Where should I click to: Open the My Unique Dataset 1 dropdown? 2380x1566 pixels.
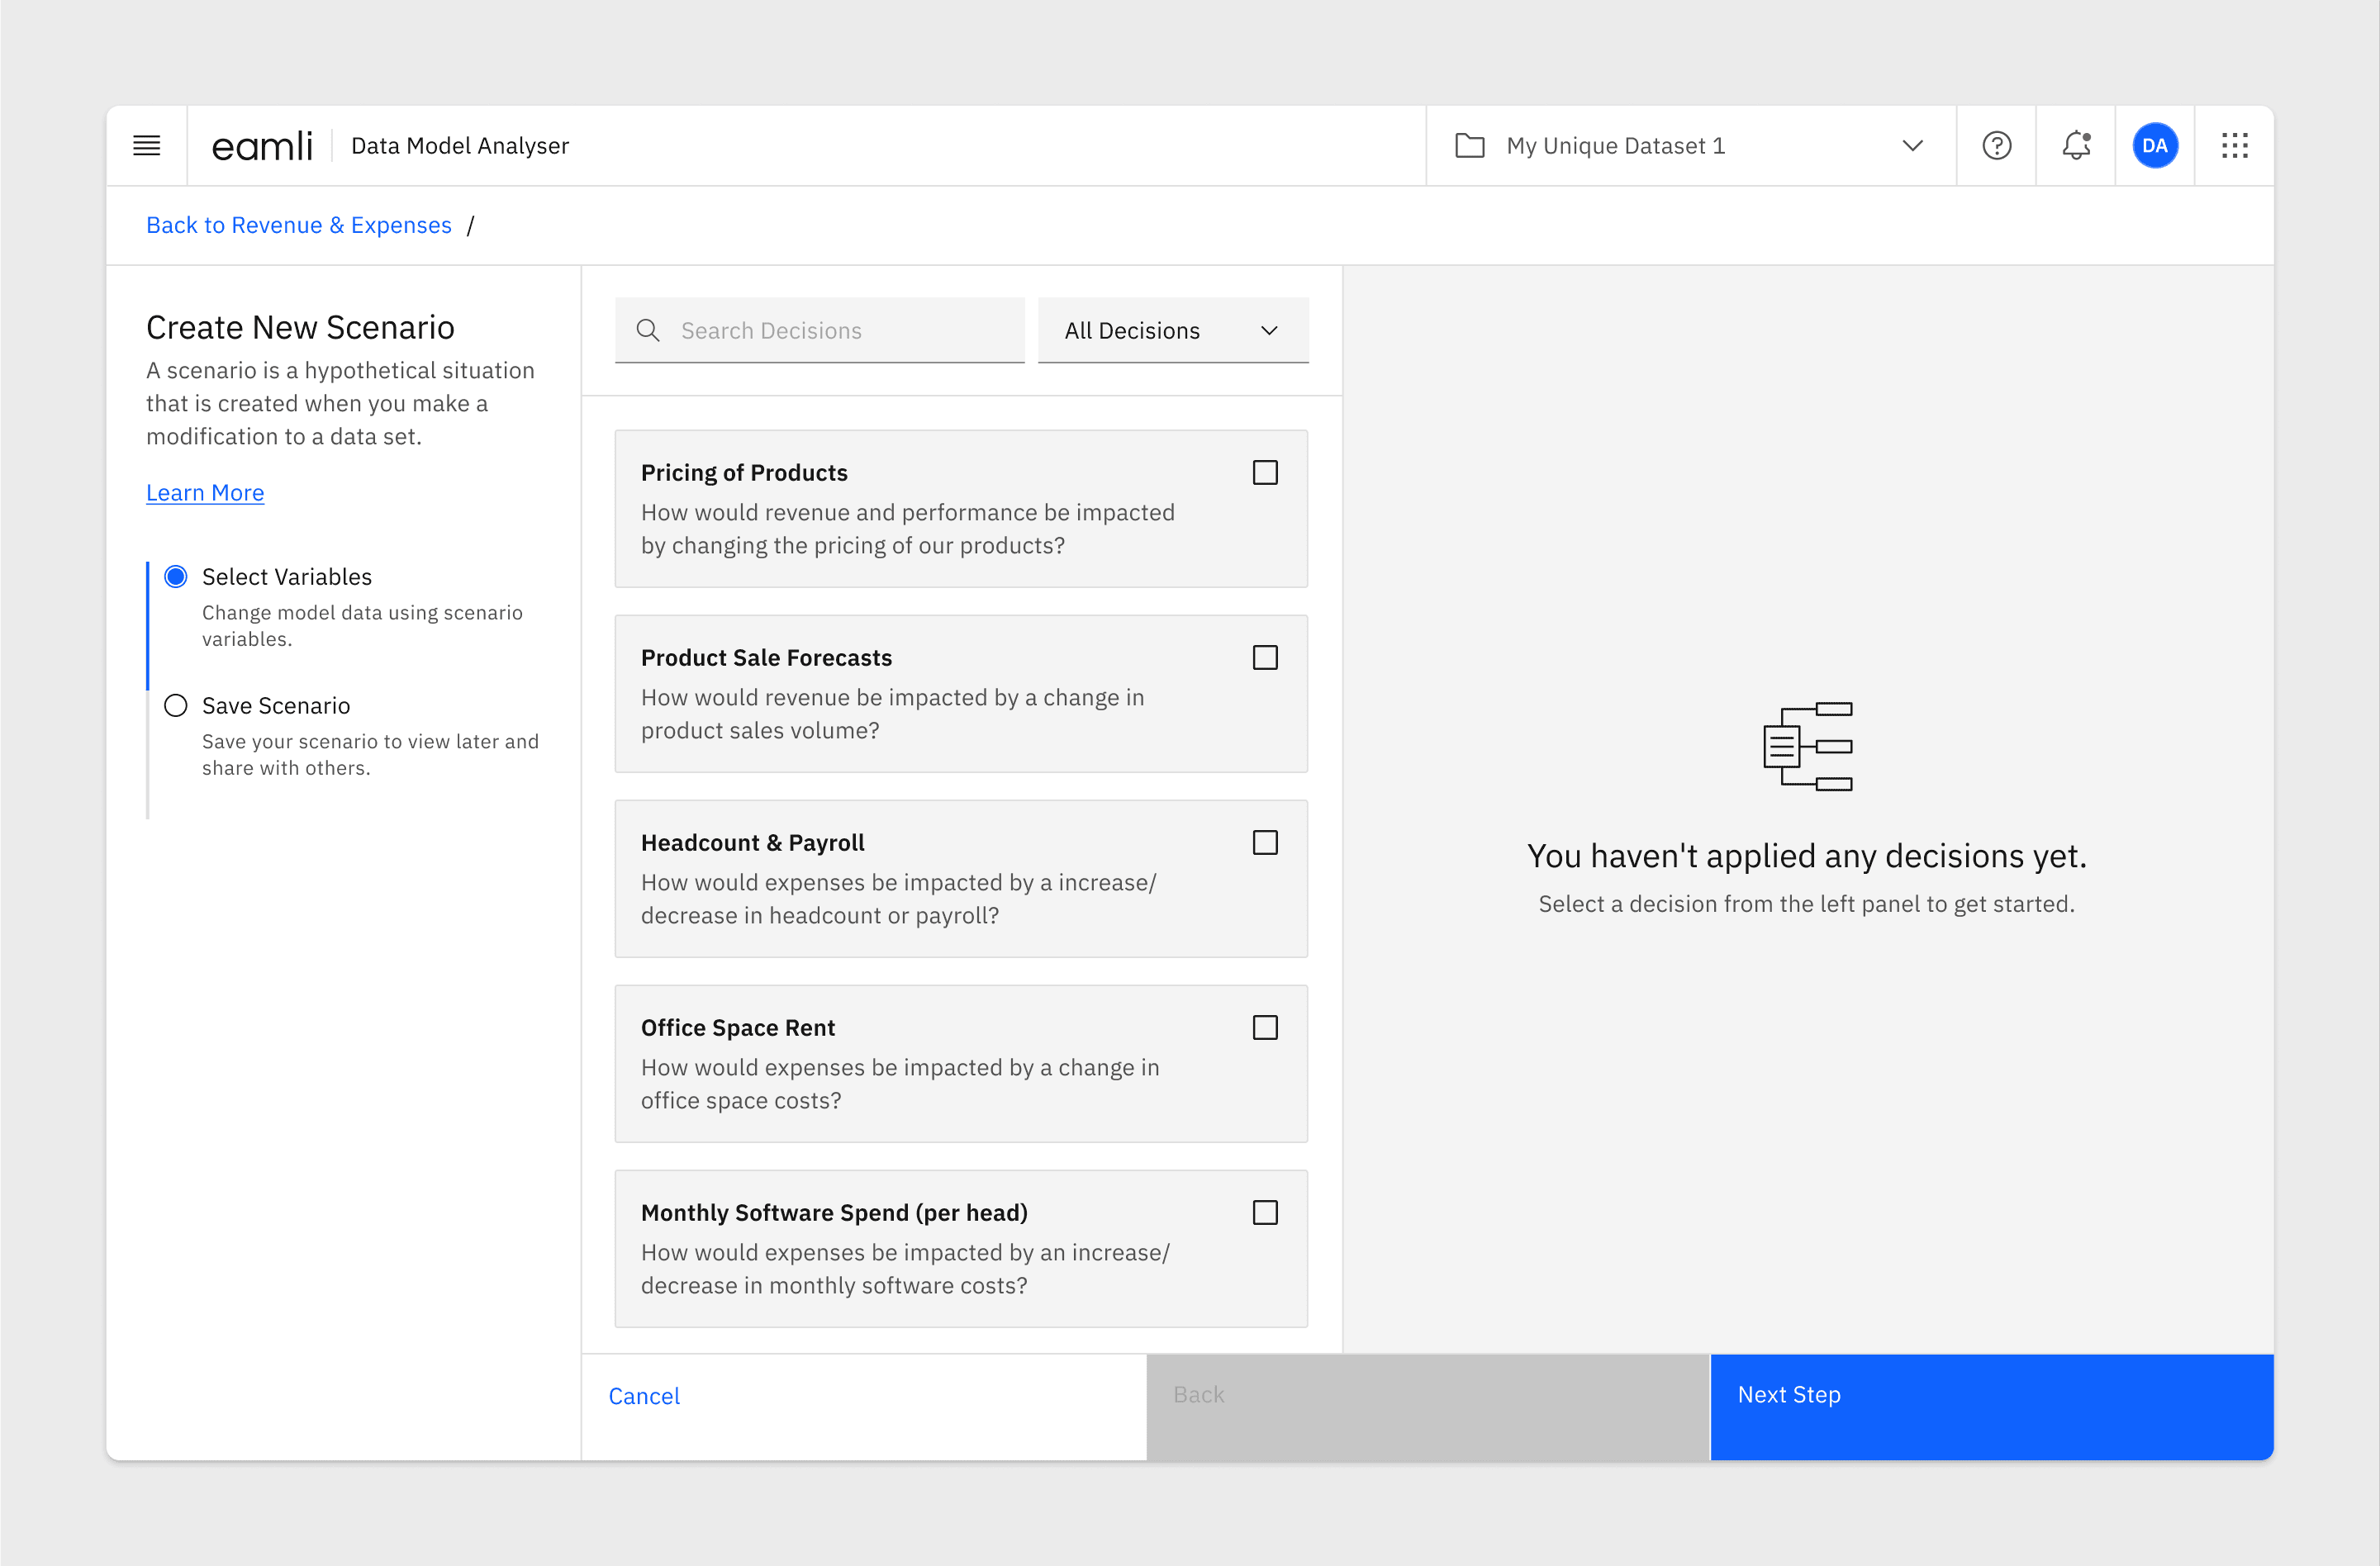tap(1690, 146)
